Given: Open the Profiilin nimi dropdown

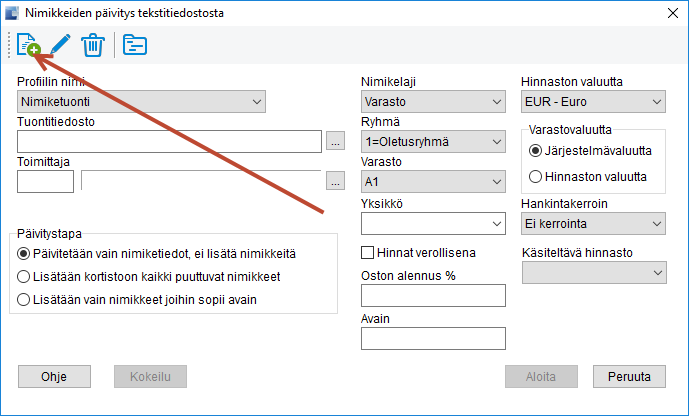Looking at the screenshot, I should pos(141,101).
